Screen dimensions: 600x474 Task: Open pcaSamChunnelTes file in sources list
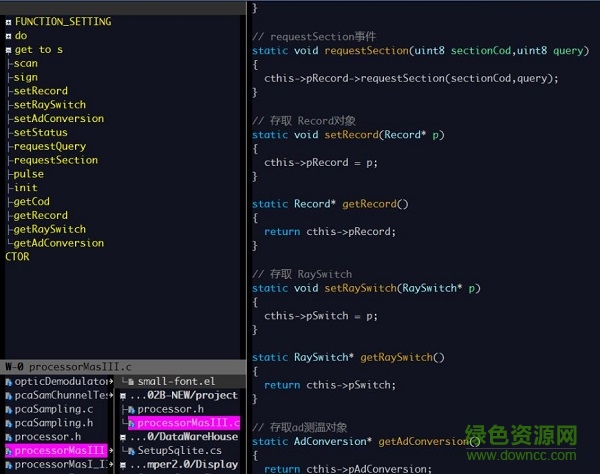click(62, 395)
